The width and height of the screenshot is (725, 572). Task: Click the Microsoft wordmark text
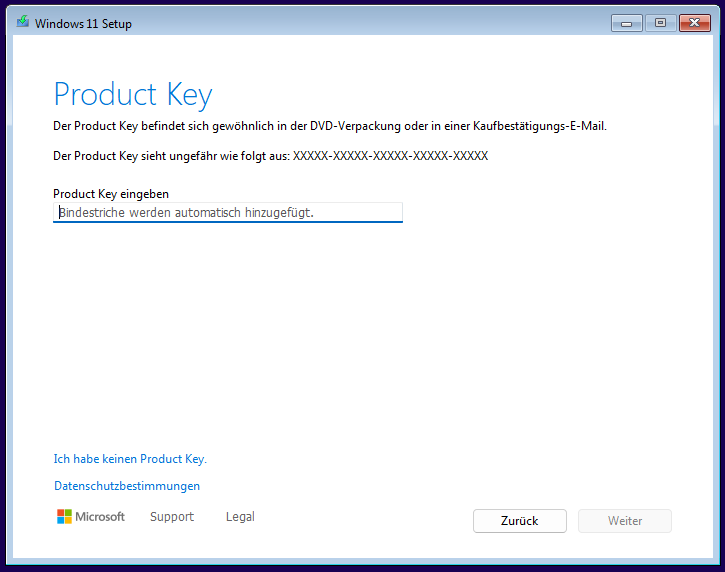coord(100,517)
